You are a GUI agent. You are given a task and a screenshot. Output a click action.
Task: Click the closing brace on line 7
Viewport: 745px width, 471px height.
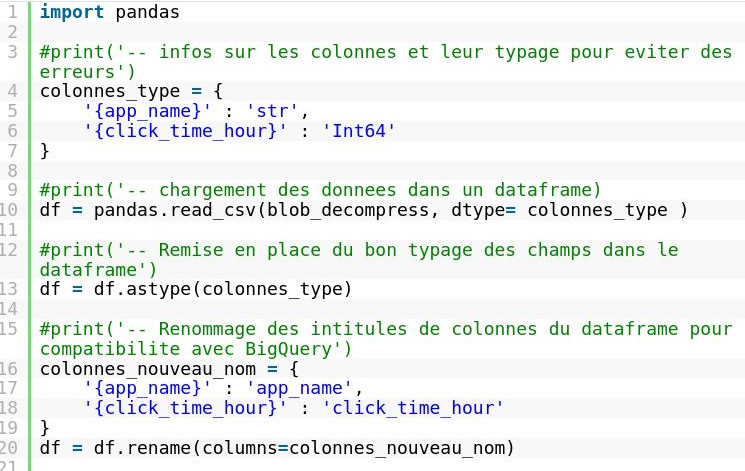(x=45, y=150)
